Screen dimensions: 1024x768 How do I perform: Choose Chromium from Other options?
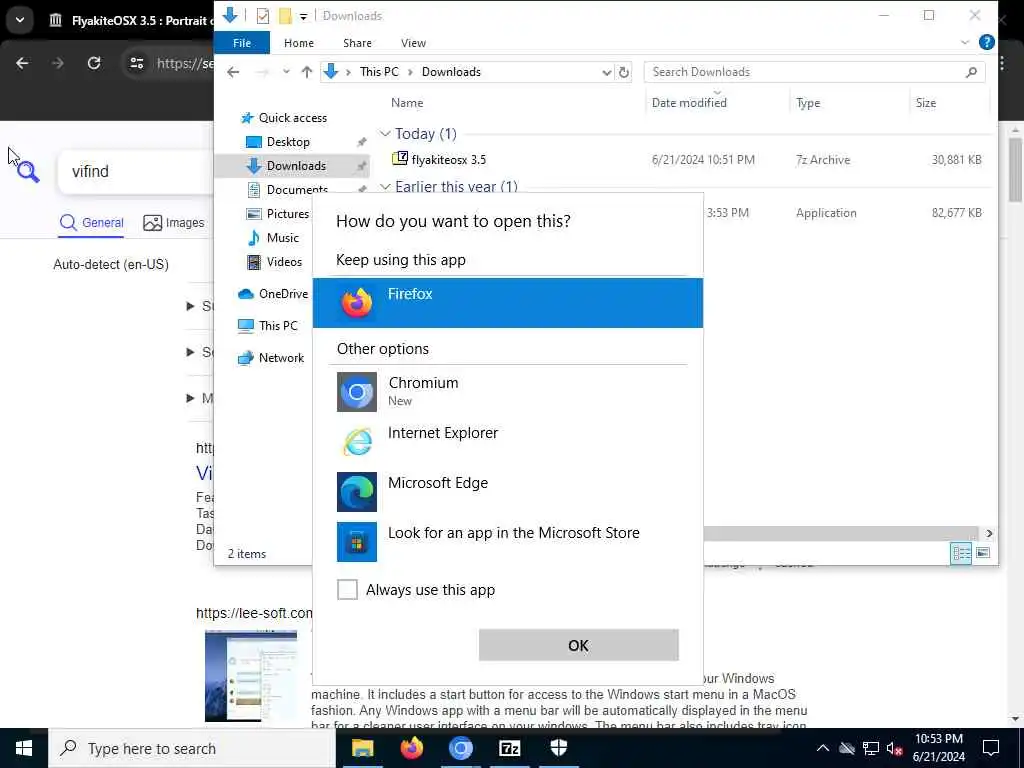tap(507, 391)
